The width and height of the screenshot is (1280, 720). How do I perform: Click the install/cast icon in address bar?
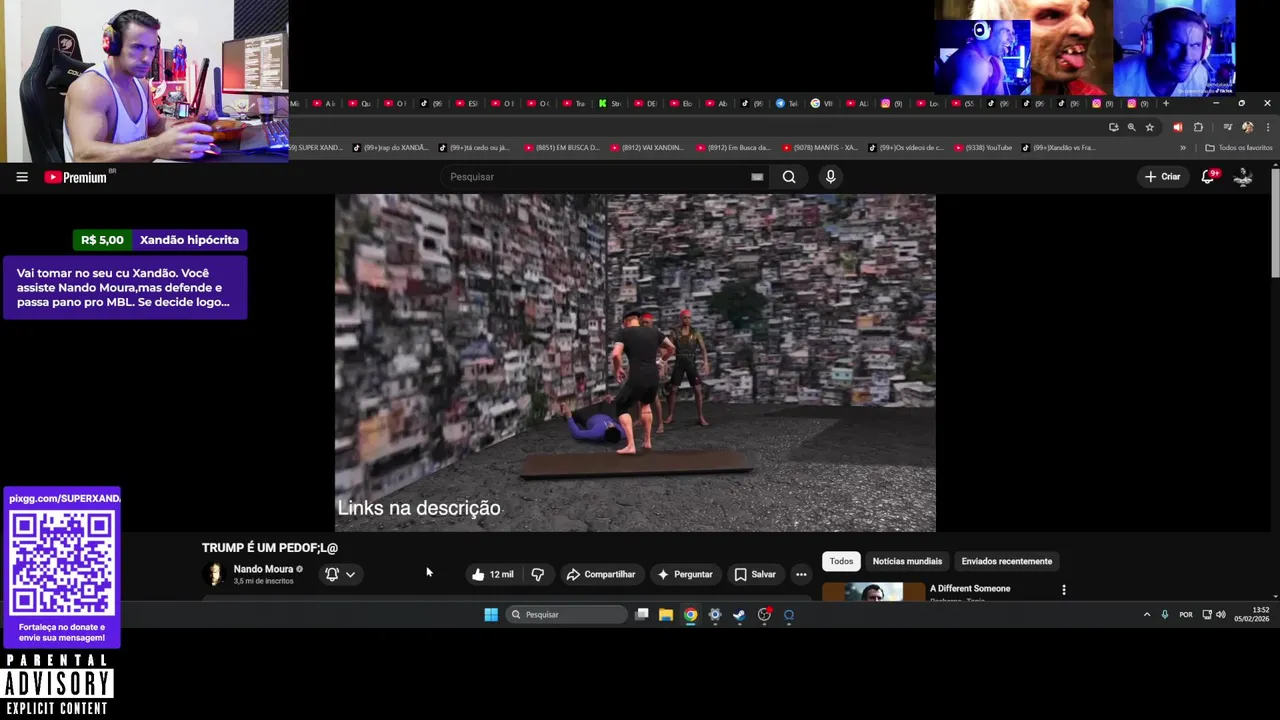[1113, 128]
